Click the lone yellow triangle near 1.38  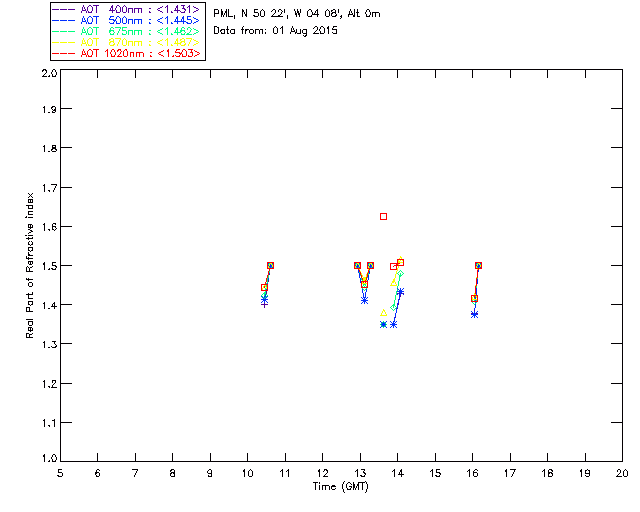point(383,313)
